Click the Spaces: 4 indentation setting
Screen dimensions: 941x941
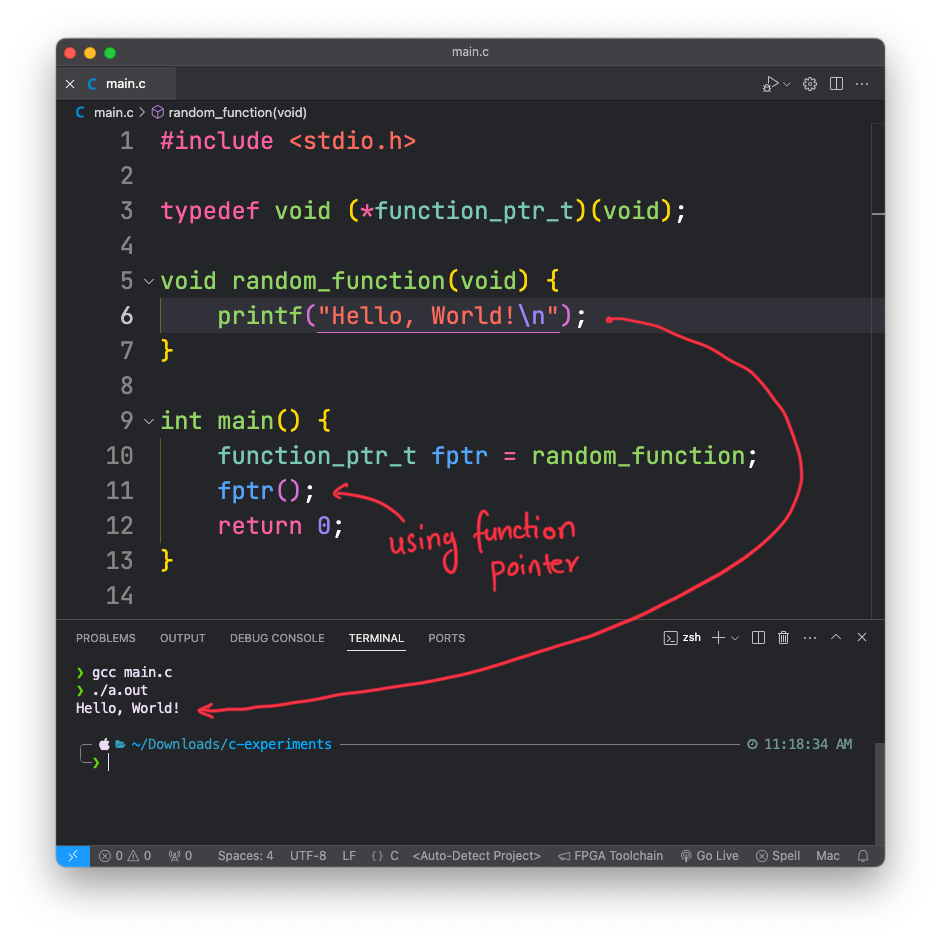(245, 856)
